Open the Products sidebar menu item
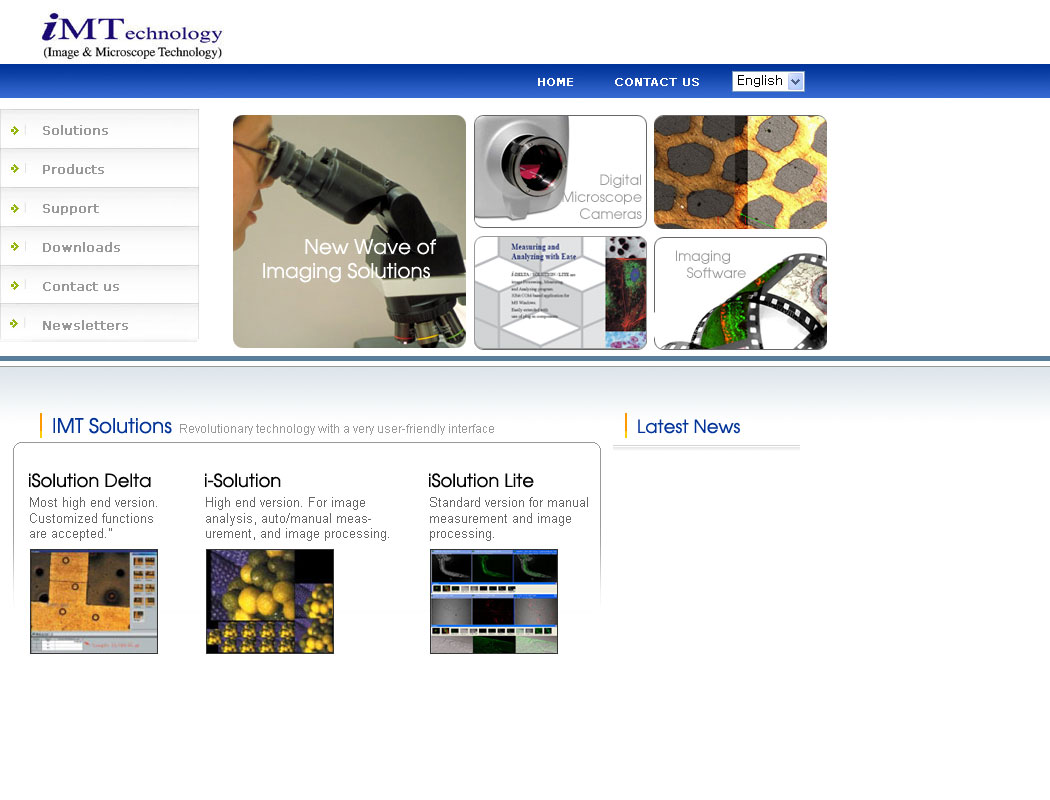 (x=99, y=169)
